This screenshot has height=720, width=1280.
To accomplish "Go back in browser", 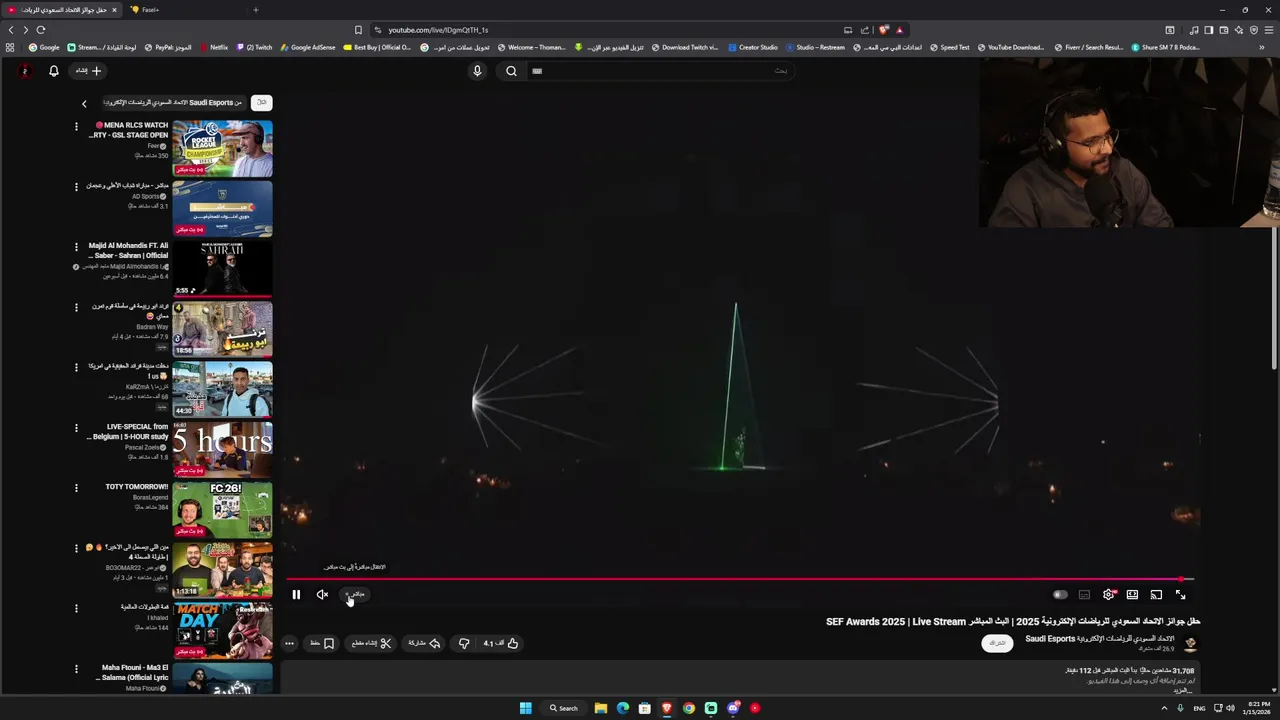I will point(11,30).
